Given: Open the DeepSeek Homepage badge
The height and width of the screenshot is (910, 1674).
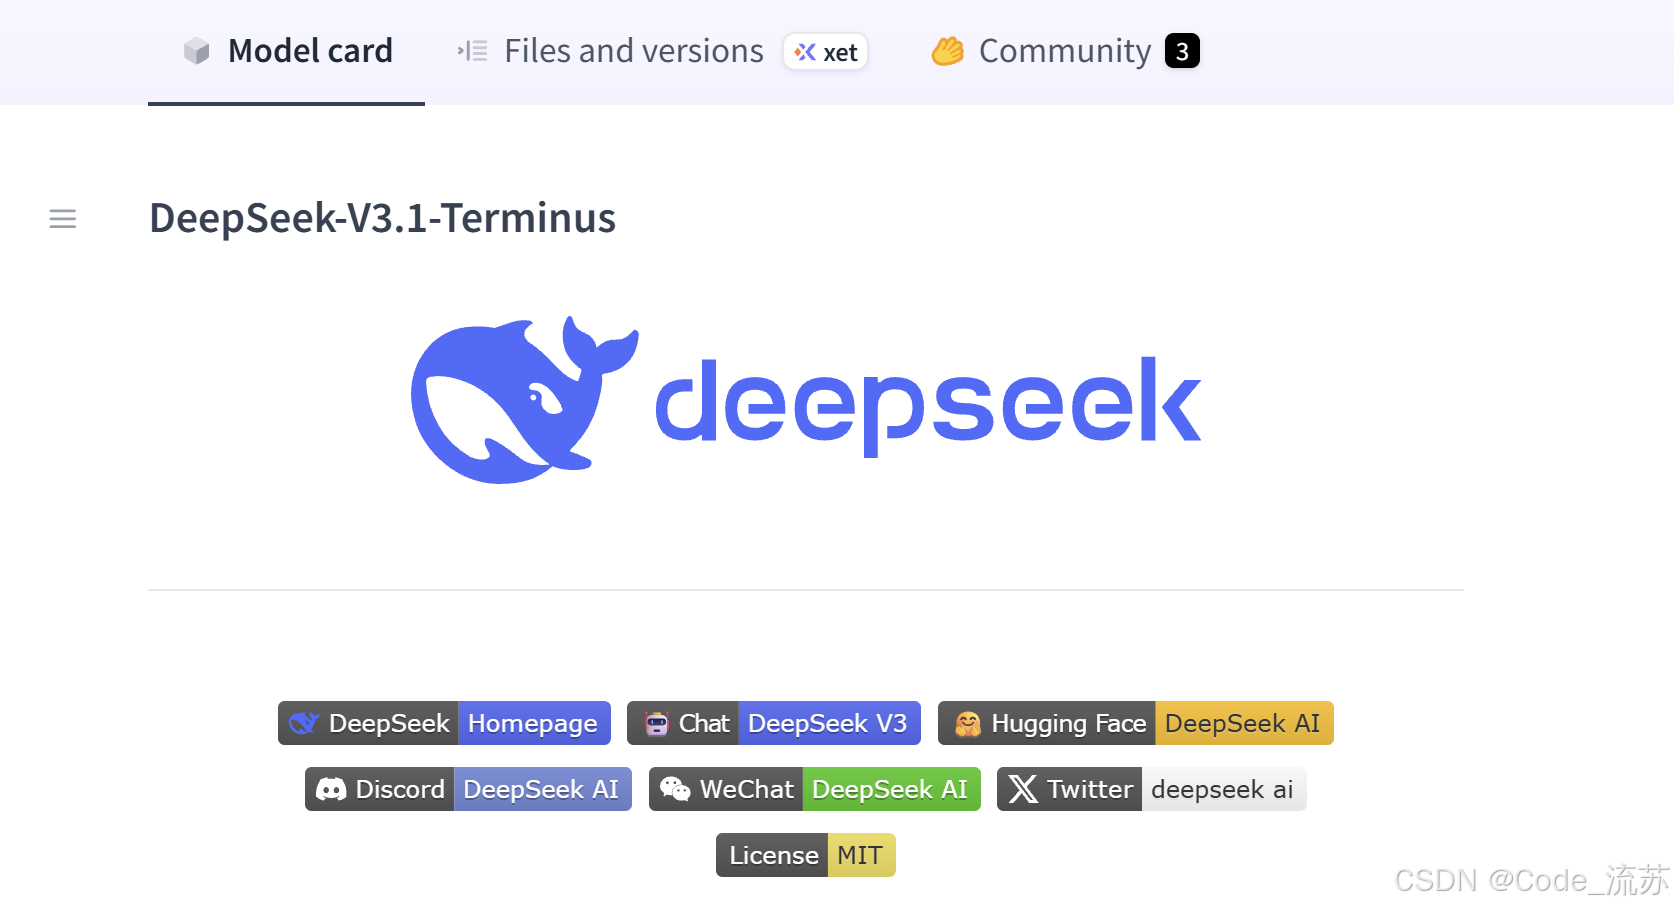Looking at the screenshot, I should click(x=444, y=723).
